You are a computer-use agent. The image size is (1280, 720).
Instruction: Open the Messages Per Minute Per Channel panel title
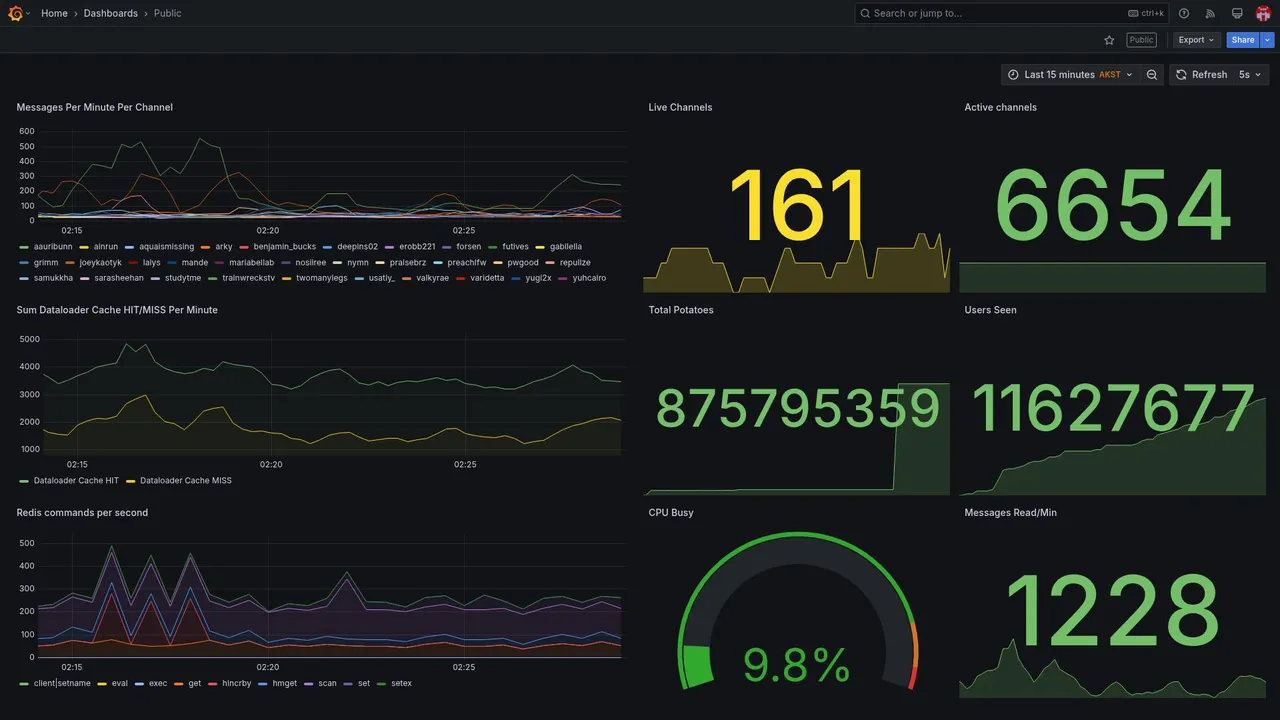click(95, 107)
